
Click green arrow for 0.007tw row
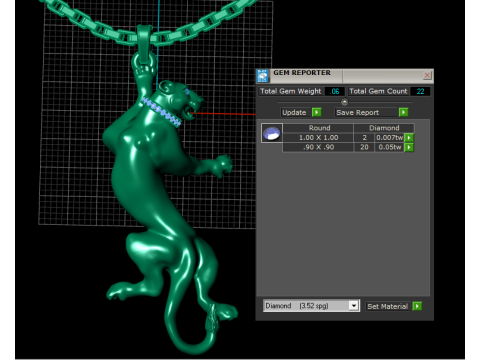click(x=409, y=137)
